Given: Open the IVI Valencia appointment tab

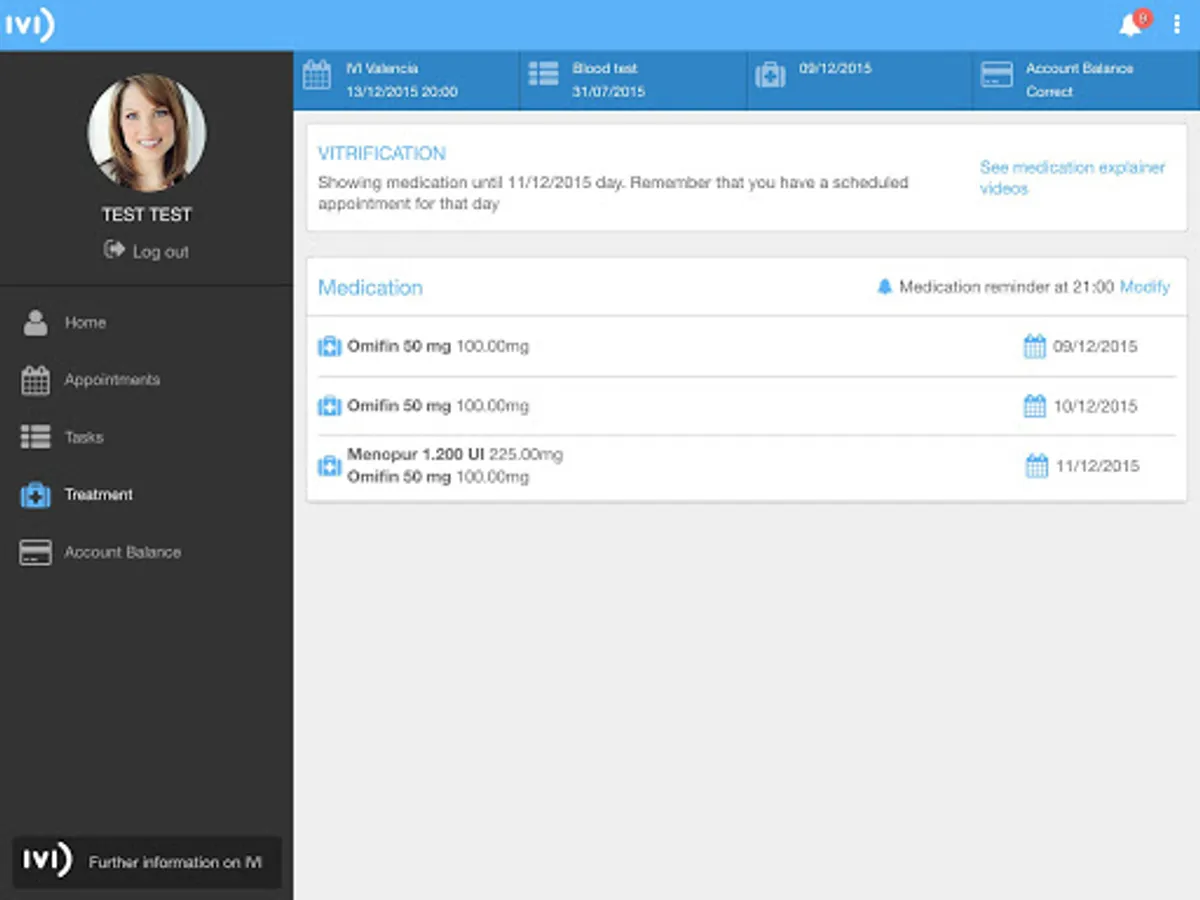Looking at the screenshot, I should [404, 79].
